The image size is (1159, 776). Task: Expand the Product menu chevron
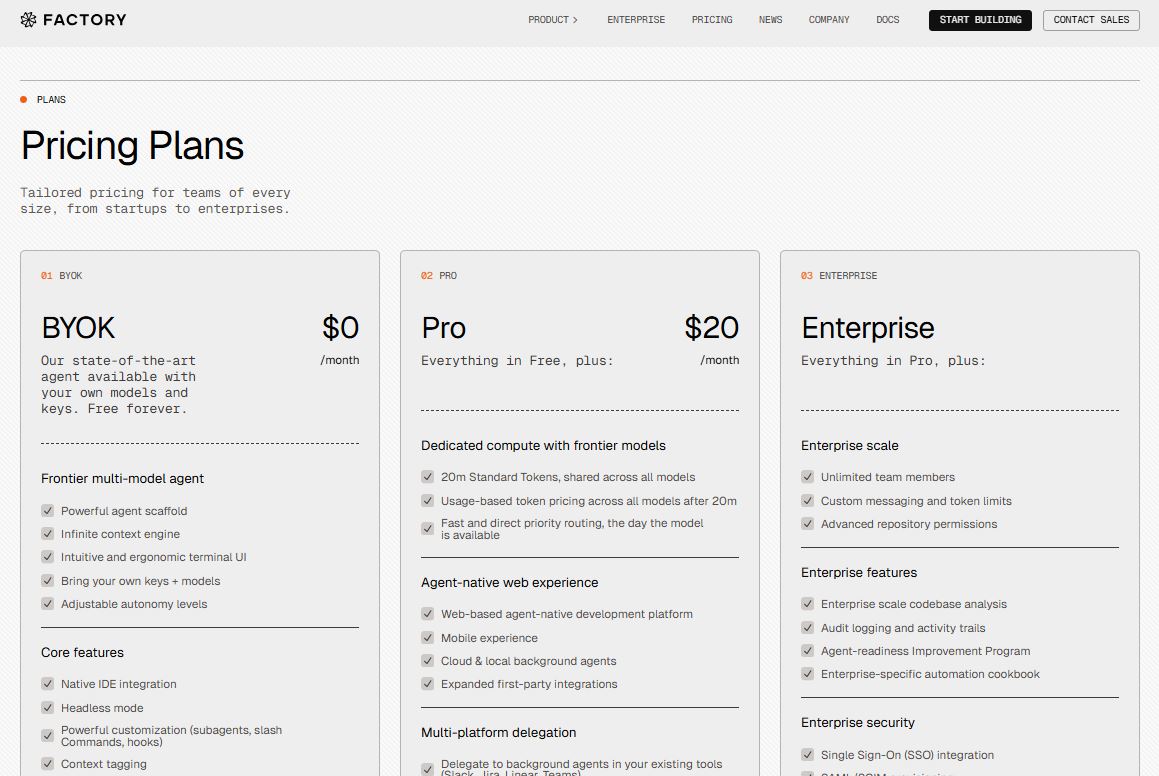point(575,20)
